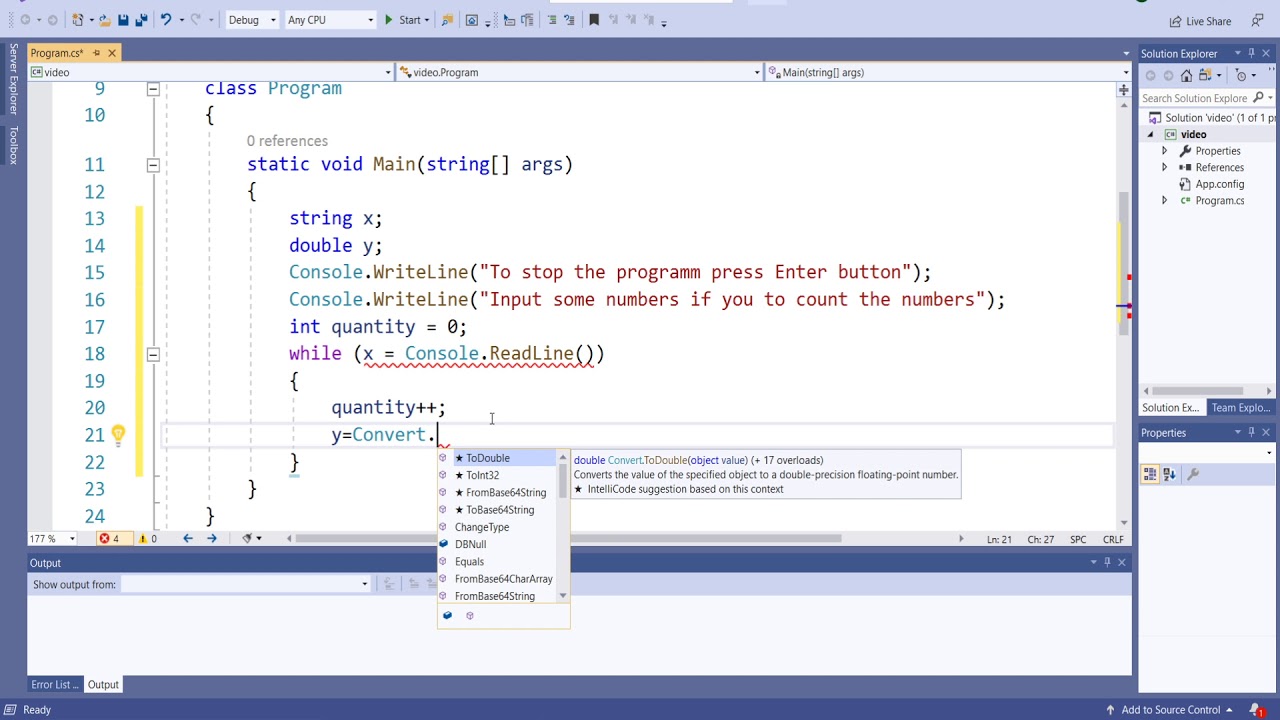Click the Save icon in the toolbar
Image resolution: width=1280 pixels, height=720 pixels.
pyautogui.click(x=123, y=20)
